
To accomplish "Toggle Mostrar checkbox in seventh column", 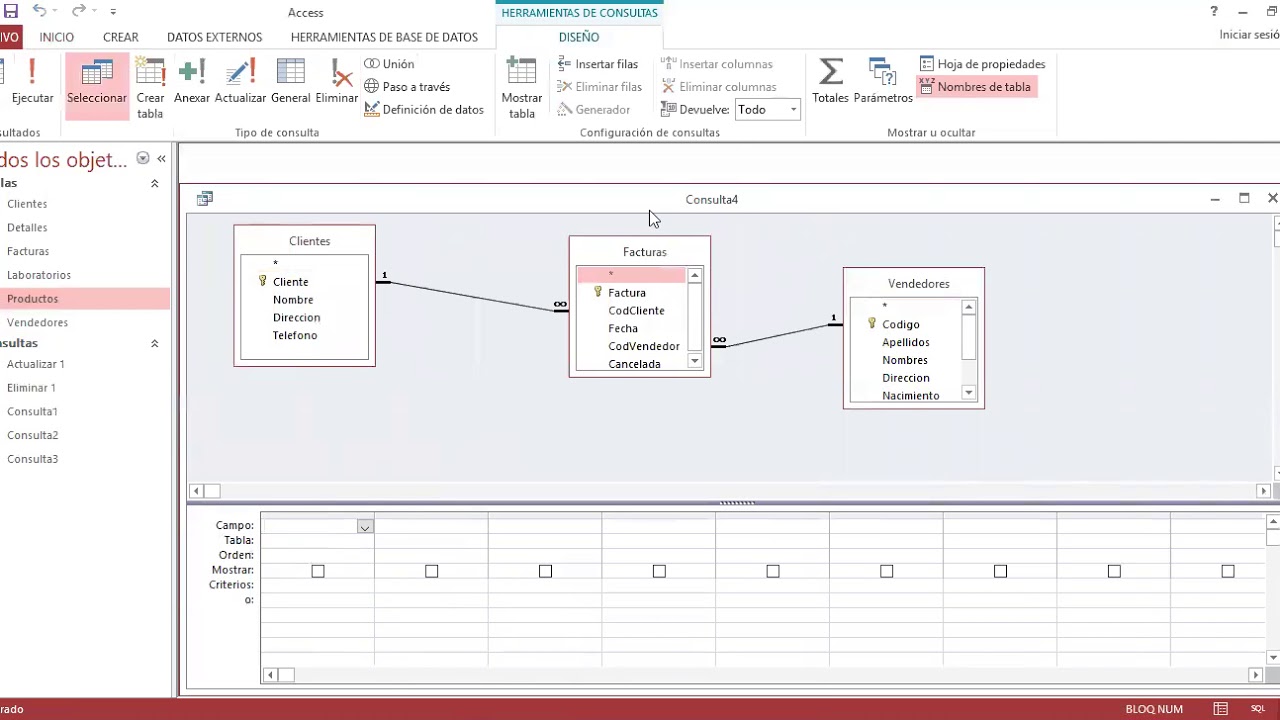I will (x=1000, y=571).
